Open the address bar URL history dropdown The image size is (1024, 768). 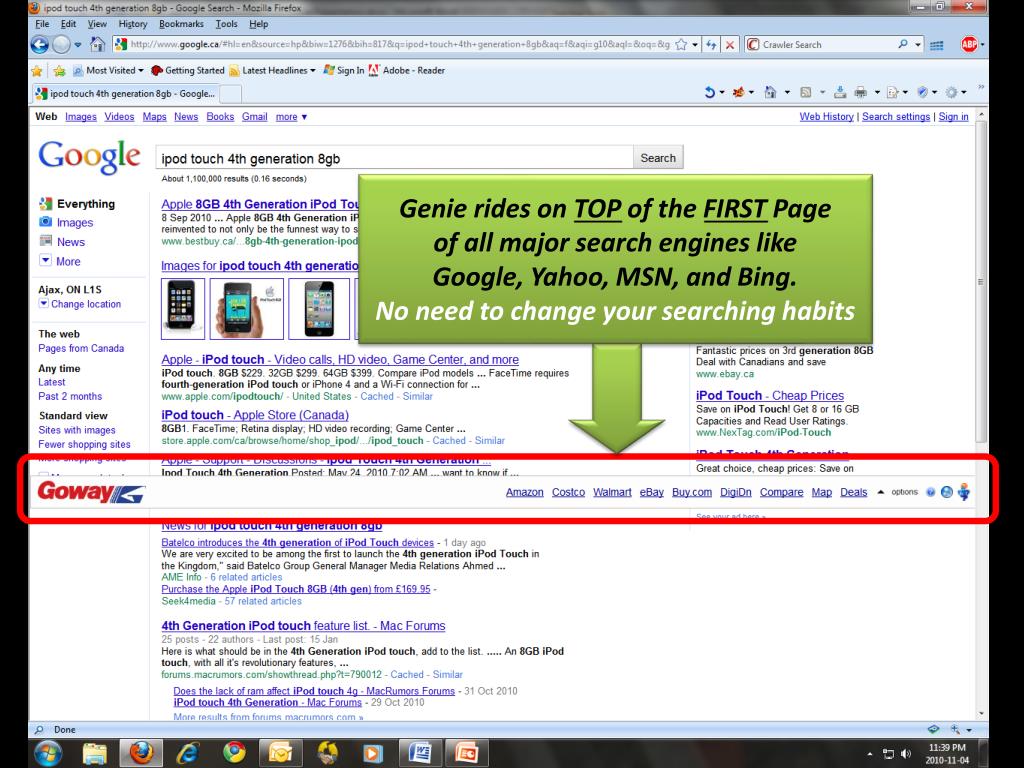695,44
